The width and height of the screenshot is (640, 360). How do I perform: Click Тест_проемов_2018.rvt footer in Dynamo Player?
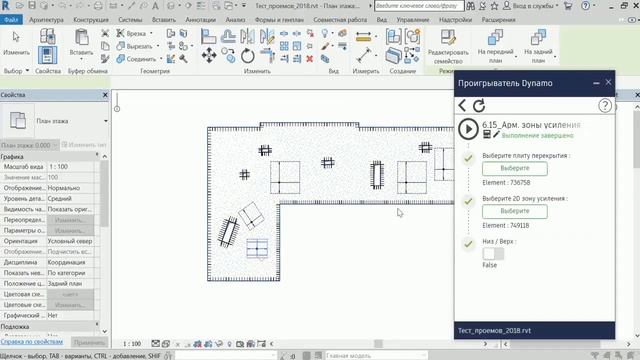pos(494,331)
